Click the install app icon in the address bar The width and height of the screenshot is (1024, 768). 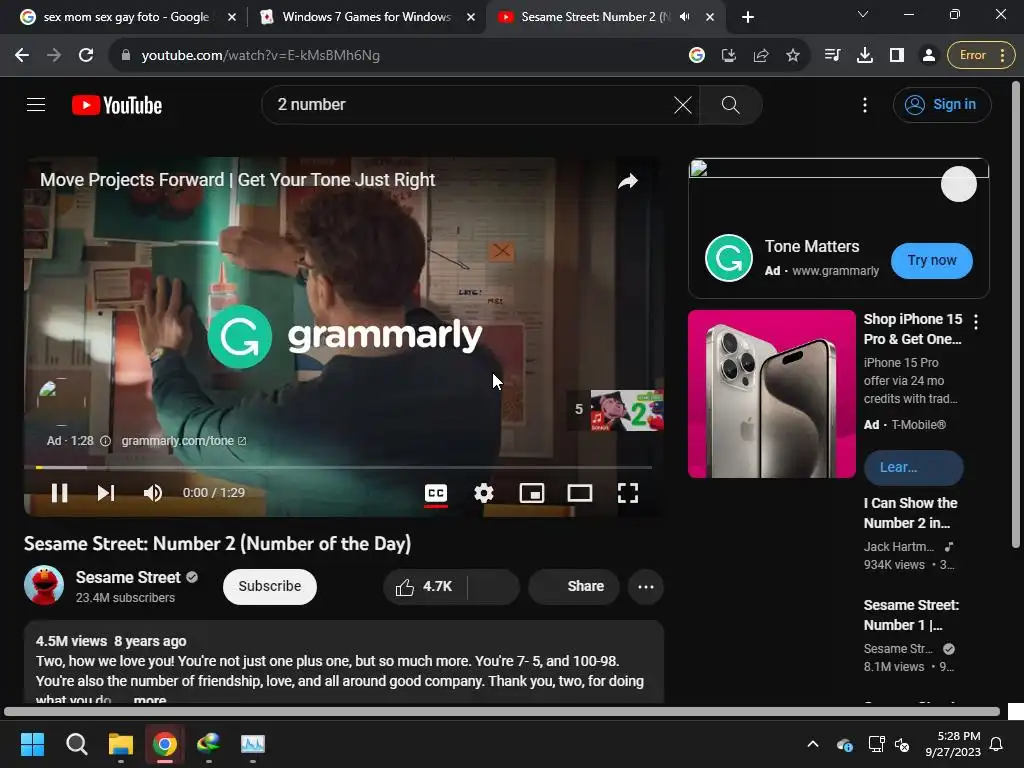729,56
